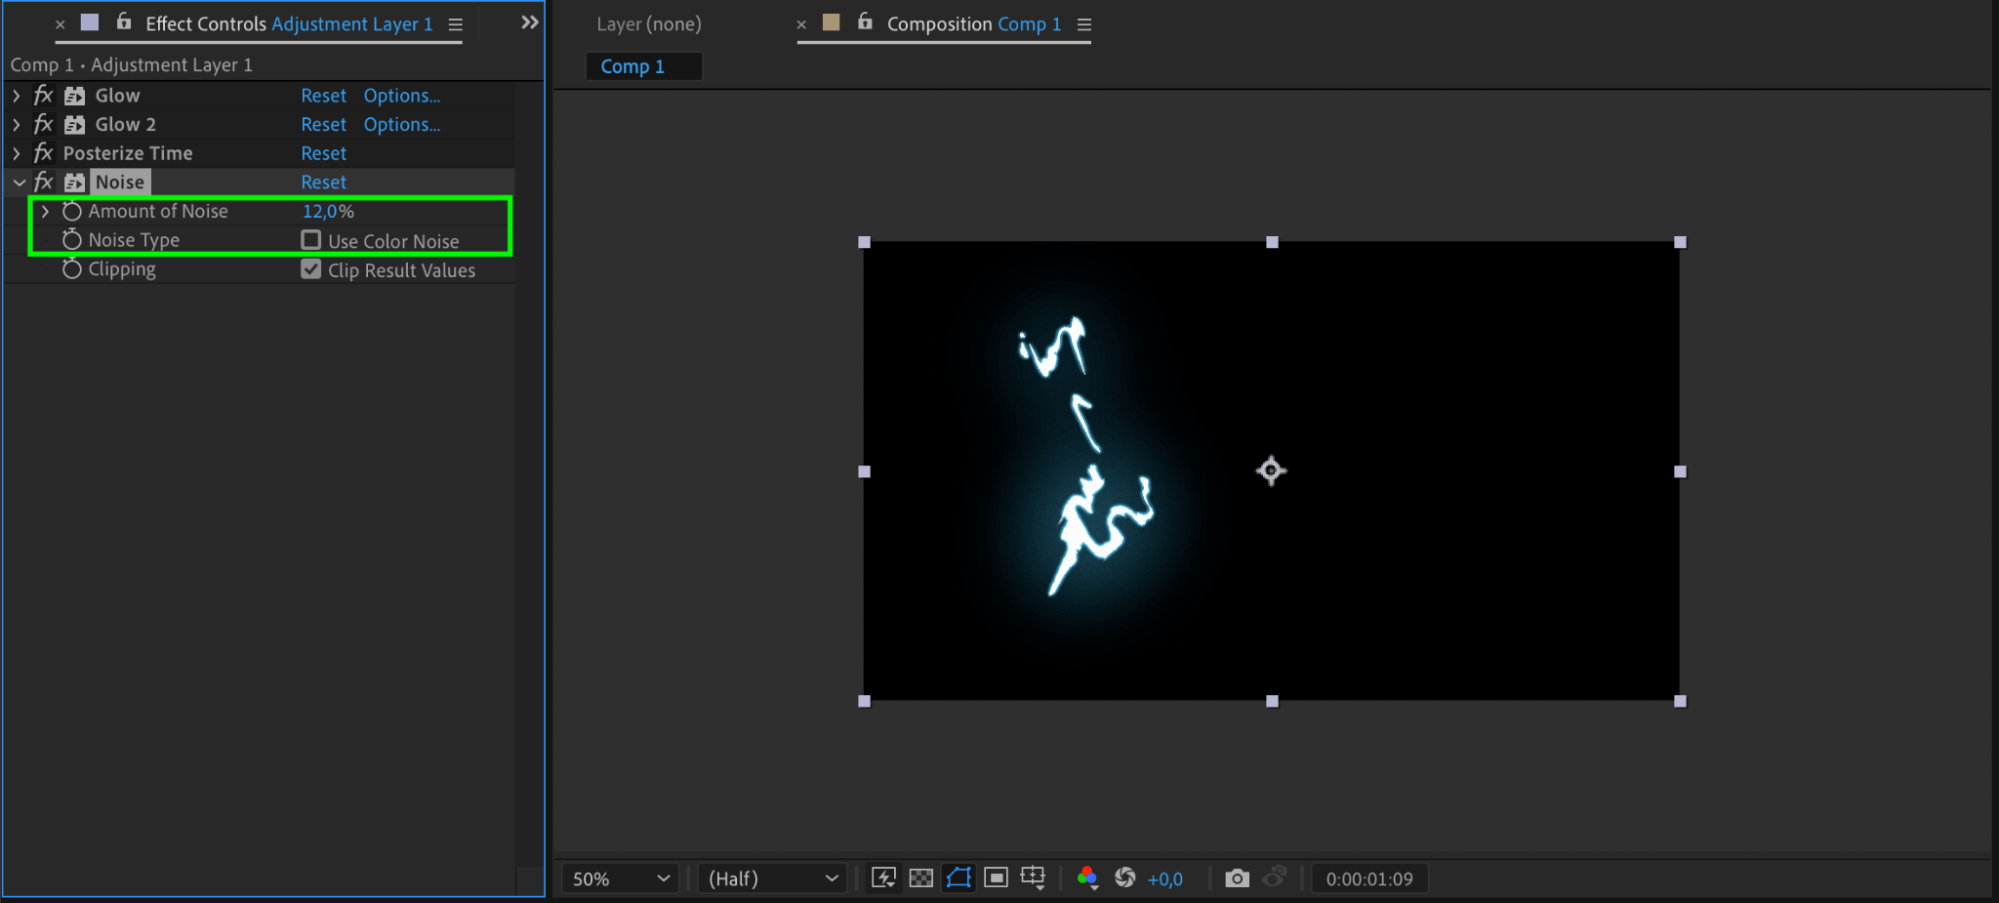
Task: Switch to the Effect Controls tab
Action: [x=289, y=24]
